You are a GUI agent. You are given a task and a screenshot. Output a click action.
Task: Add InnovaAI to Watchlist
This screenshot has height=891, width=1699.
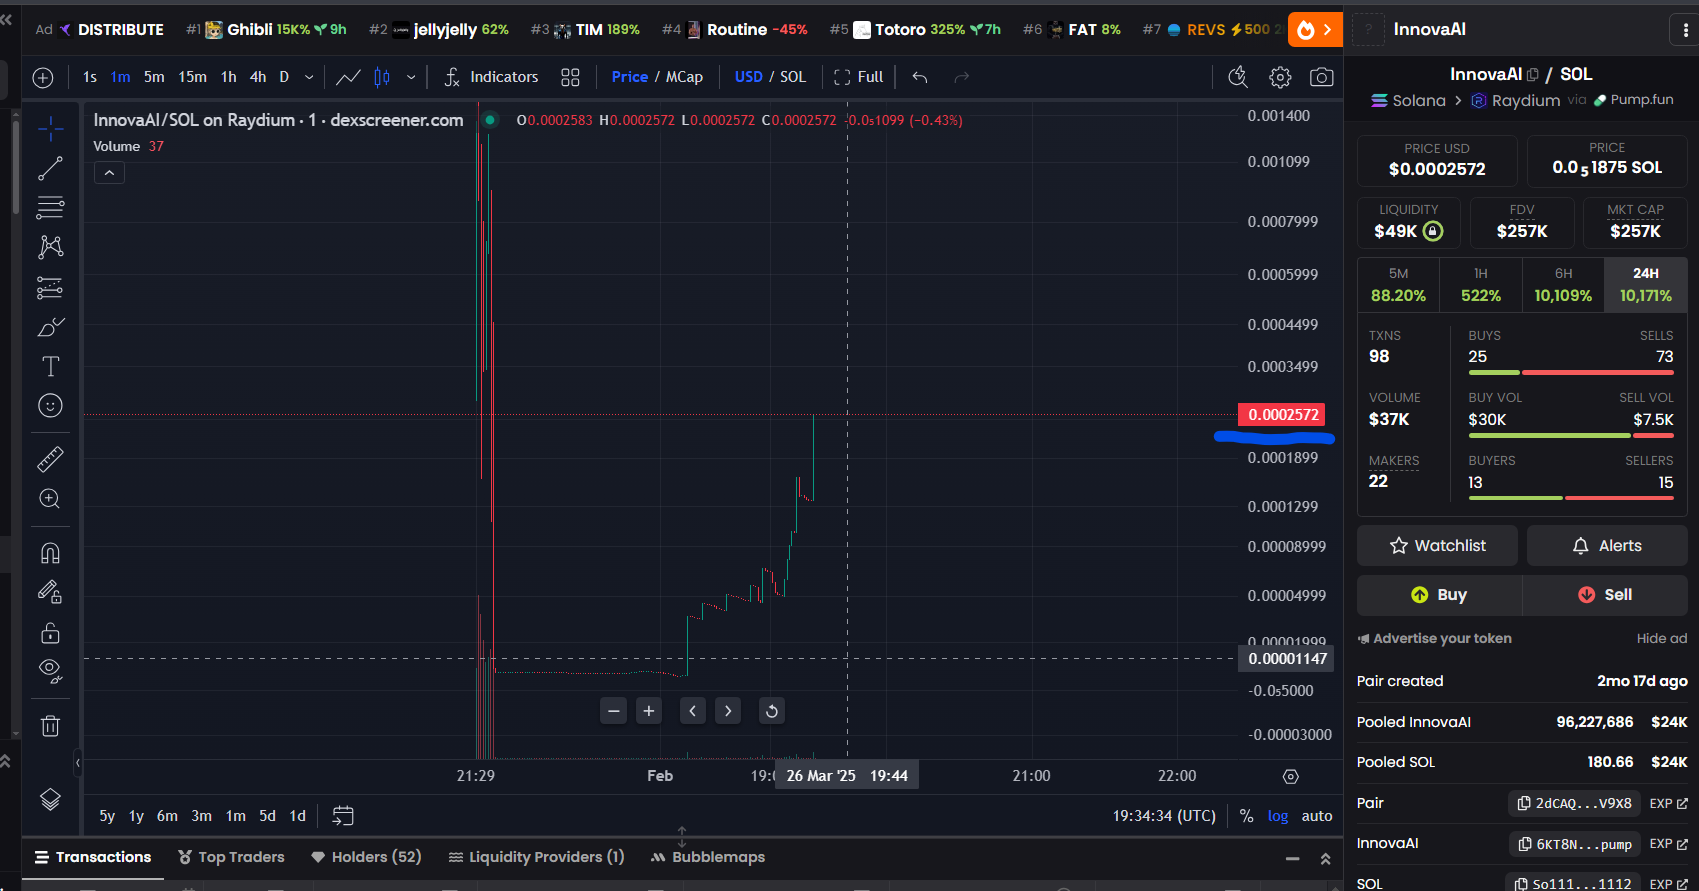point(1437,546)
